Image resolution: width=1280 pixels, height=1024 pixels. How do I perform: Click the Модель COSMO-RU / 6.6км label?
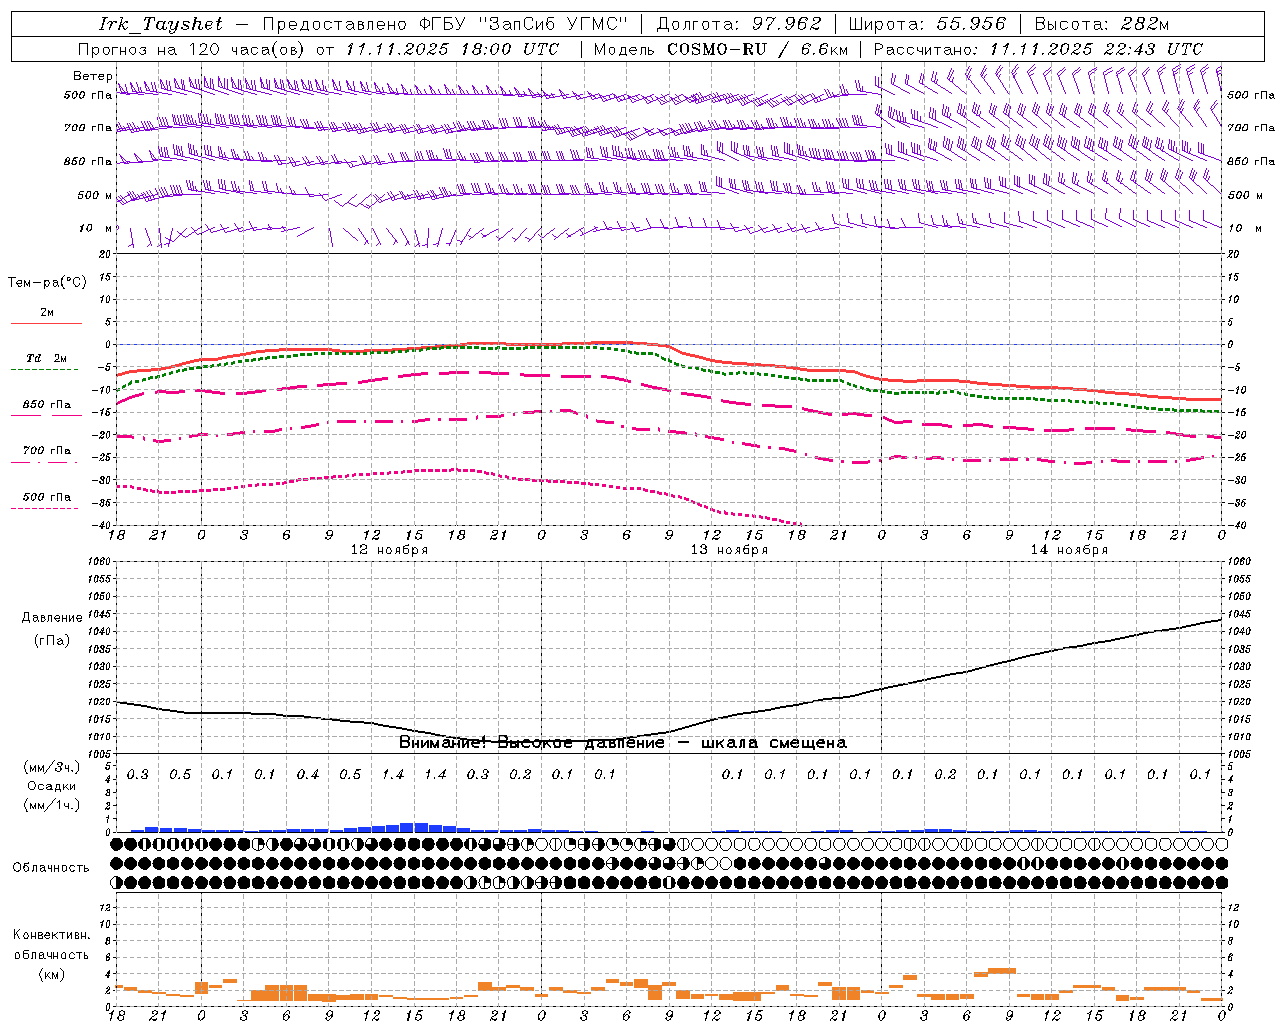[x=721, y=49]
